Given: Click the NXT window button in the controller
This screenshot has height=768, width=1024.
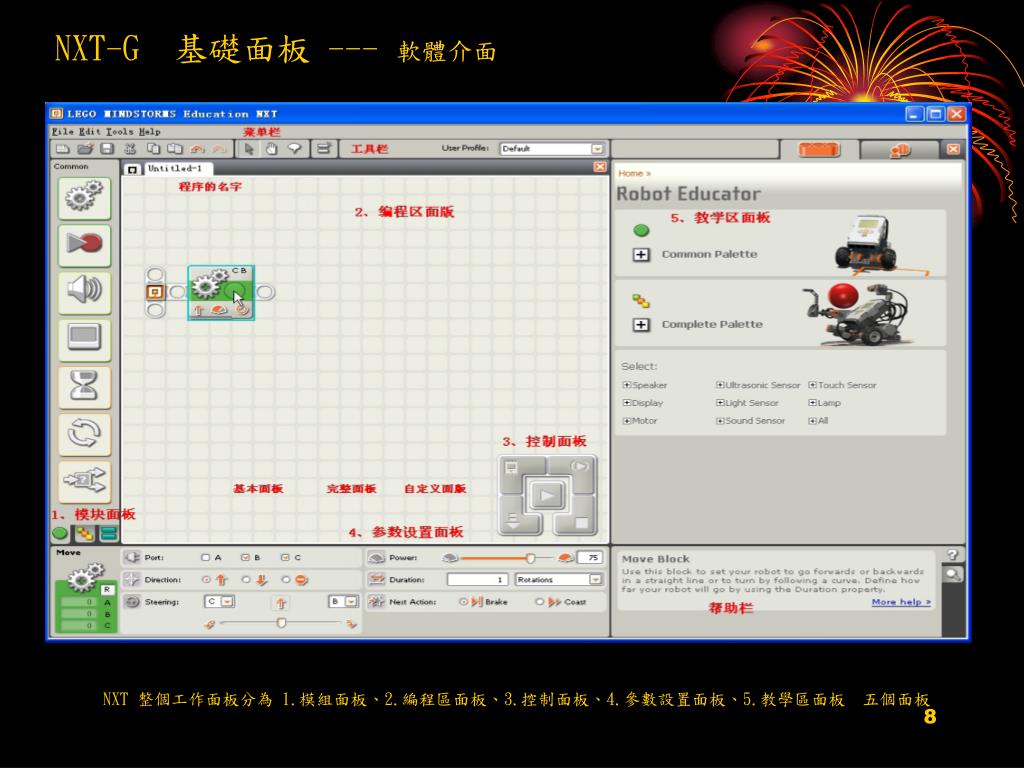Looking at the screenshot, I should pyautogui.click(x=513, y=469).
